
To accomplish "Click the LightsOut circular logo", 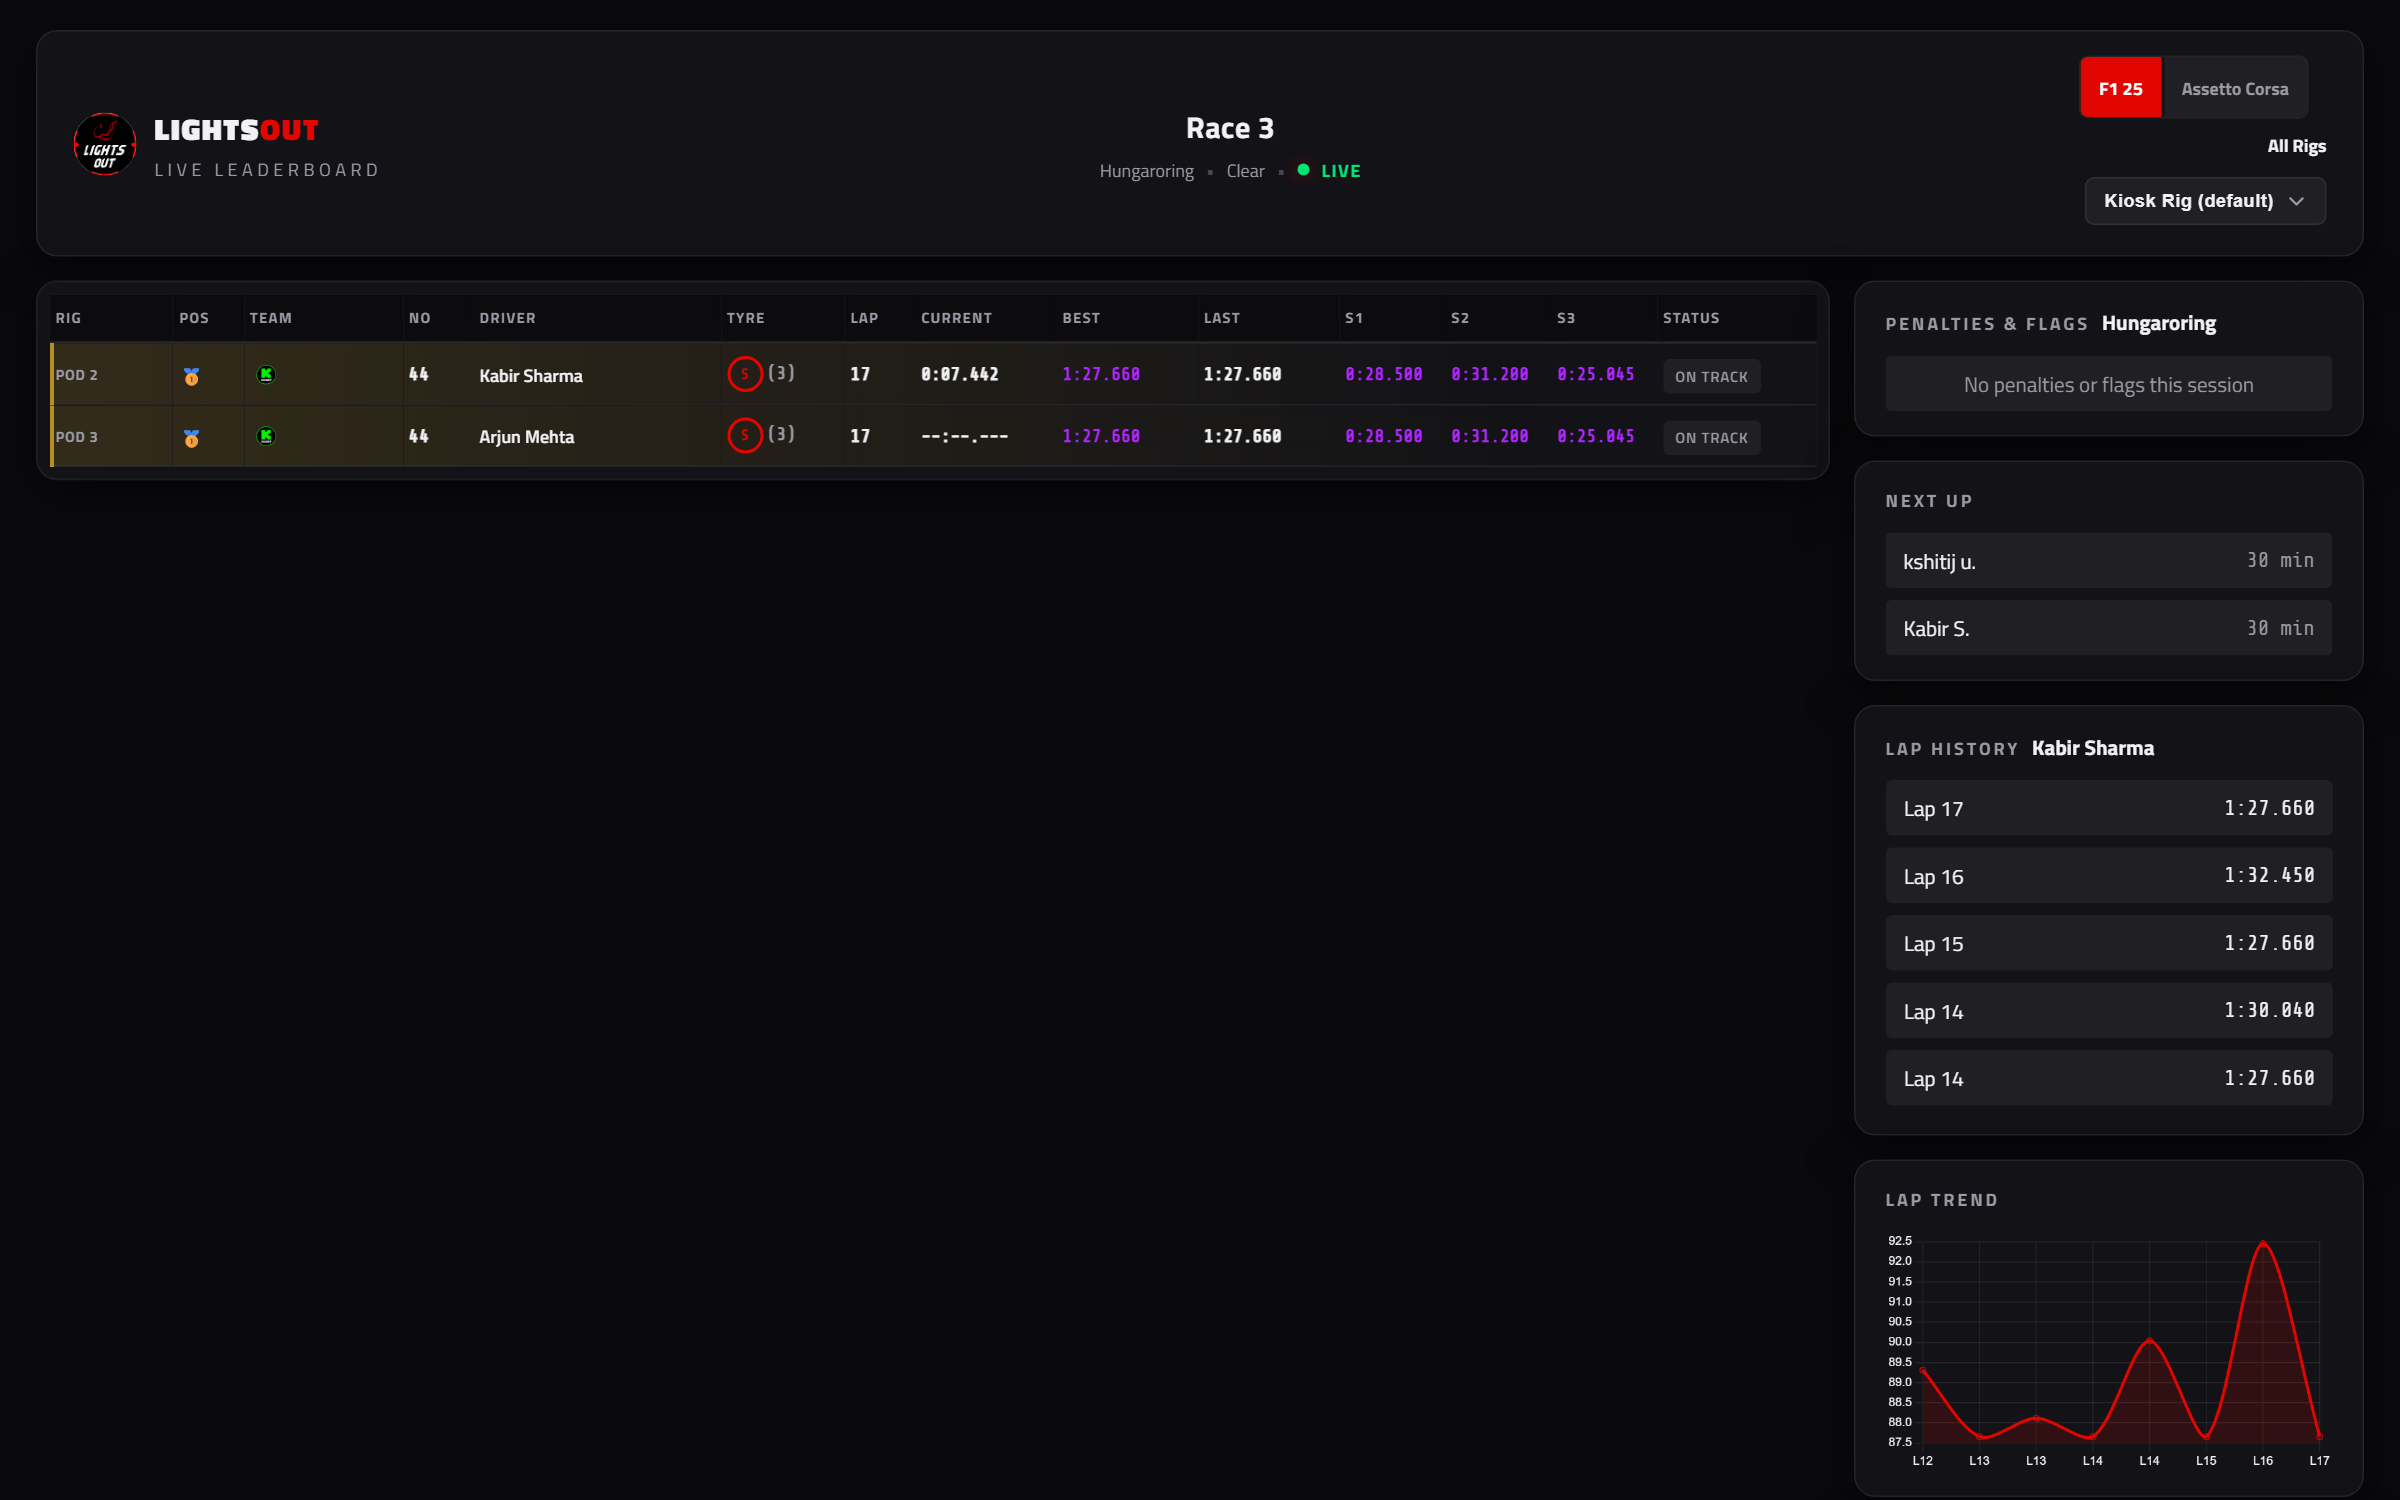I will click(104, 144).
